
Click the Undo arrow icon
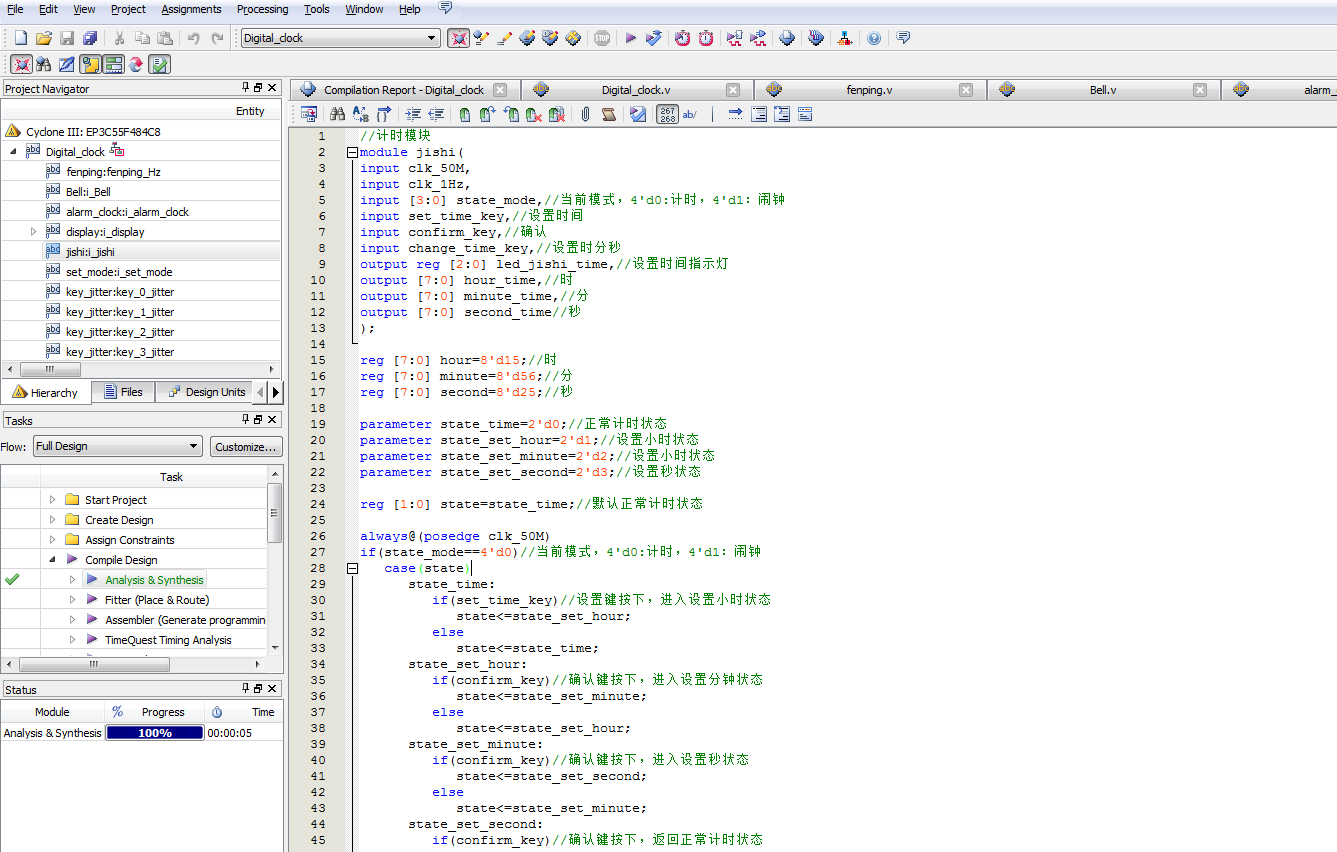click(x=193, y=38)
